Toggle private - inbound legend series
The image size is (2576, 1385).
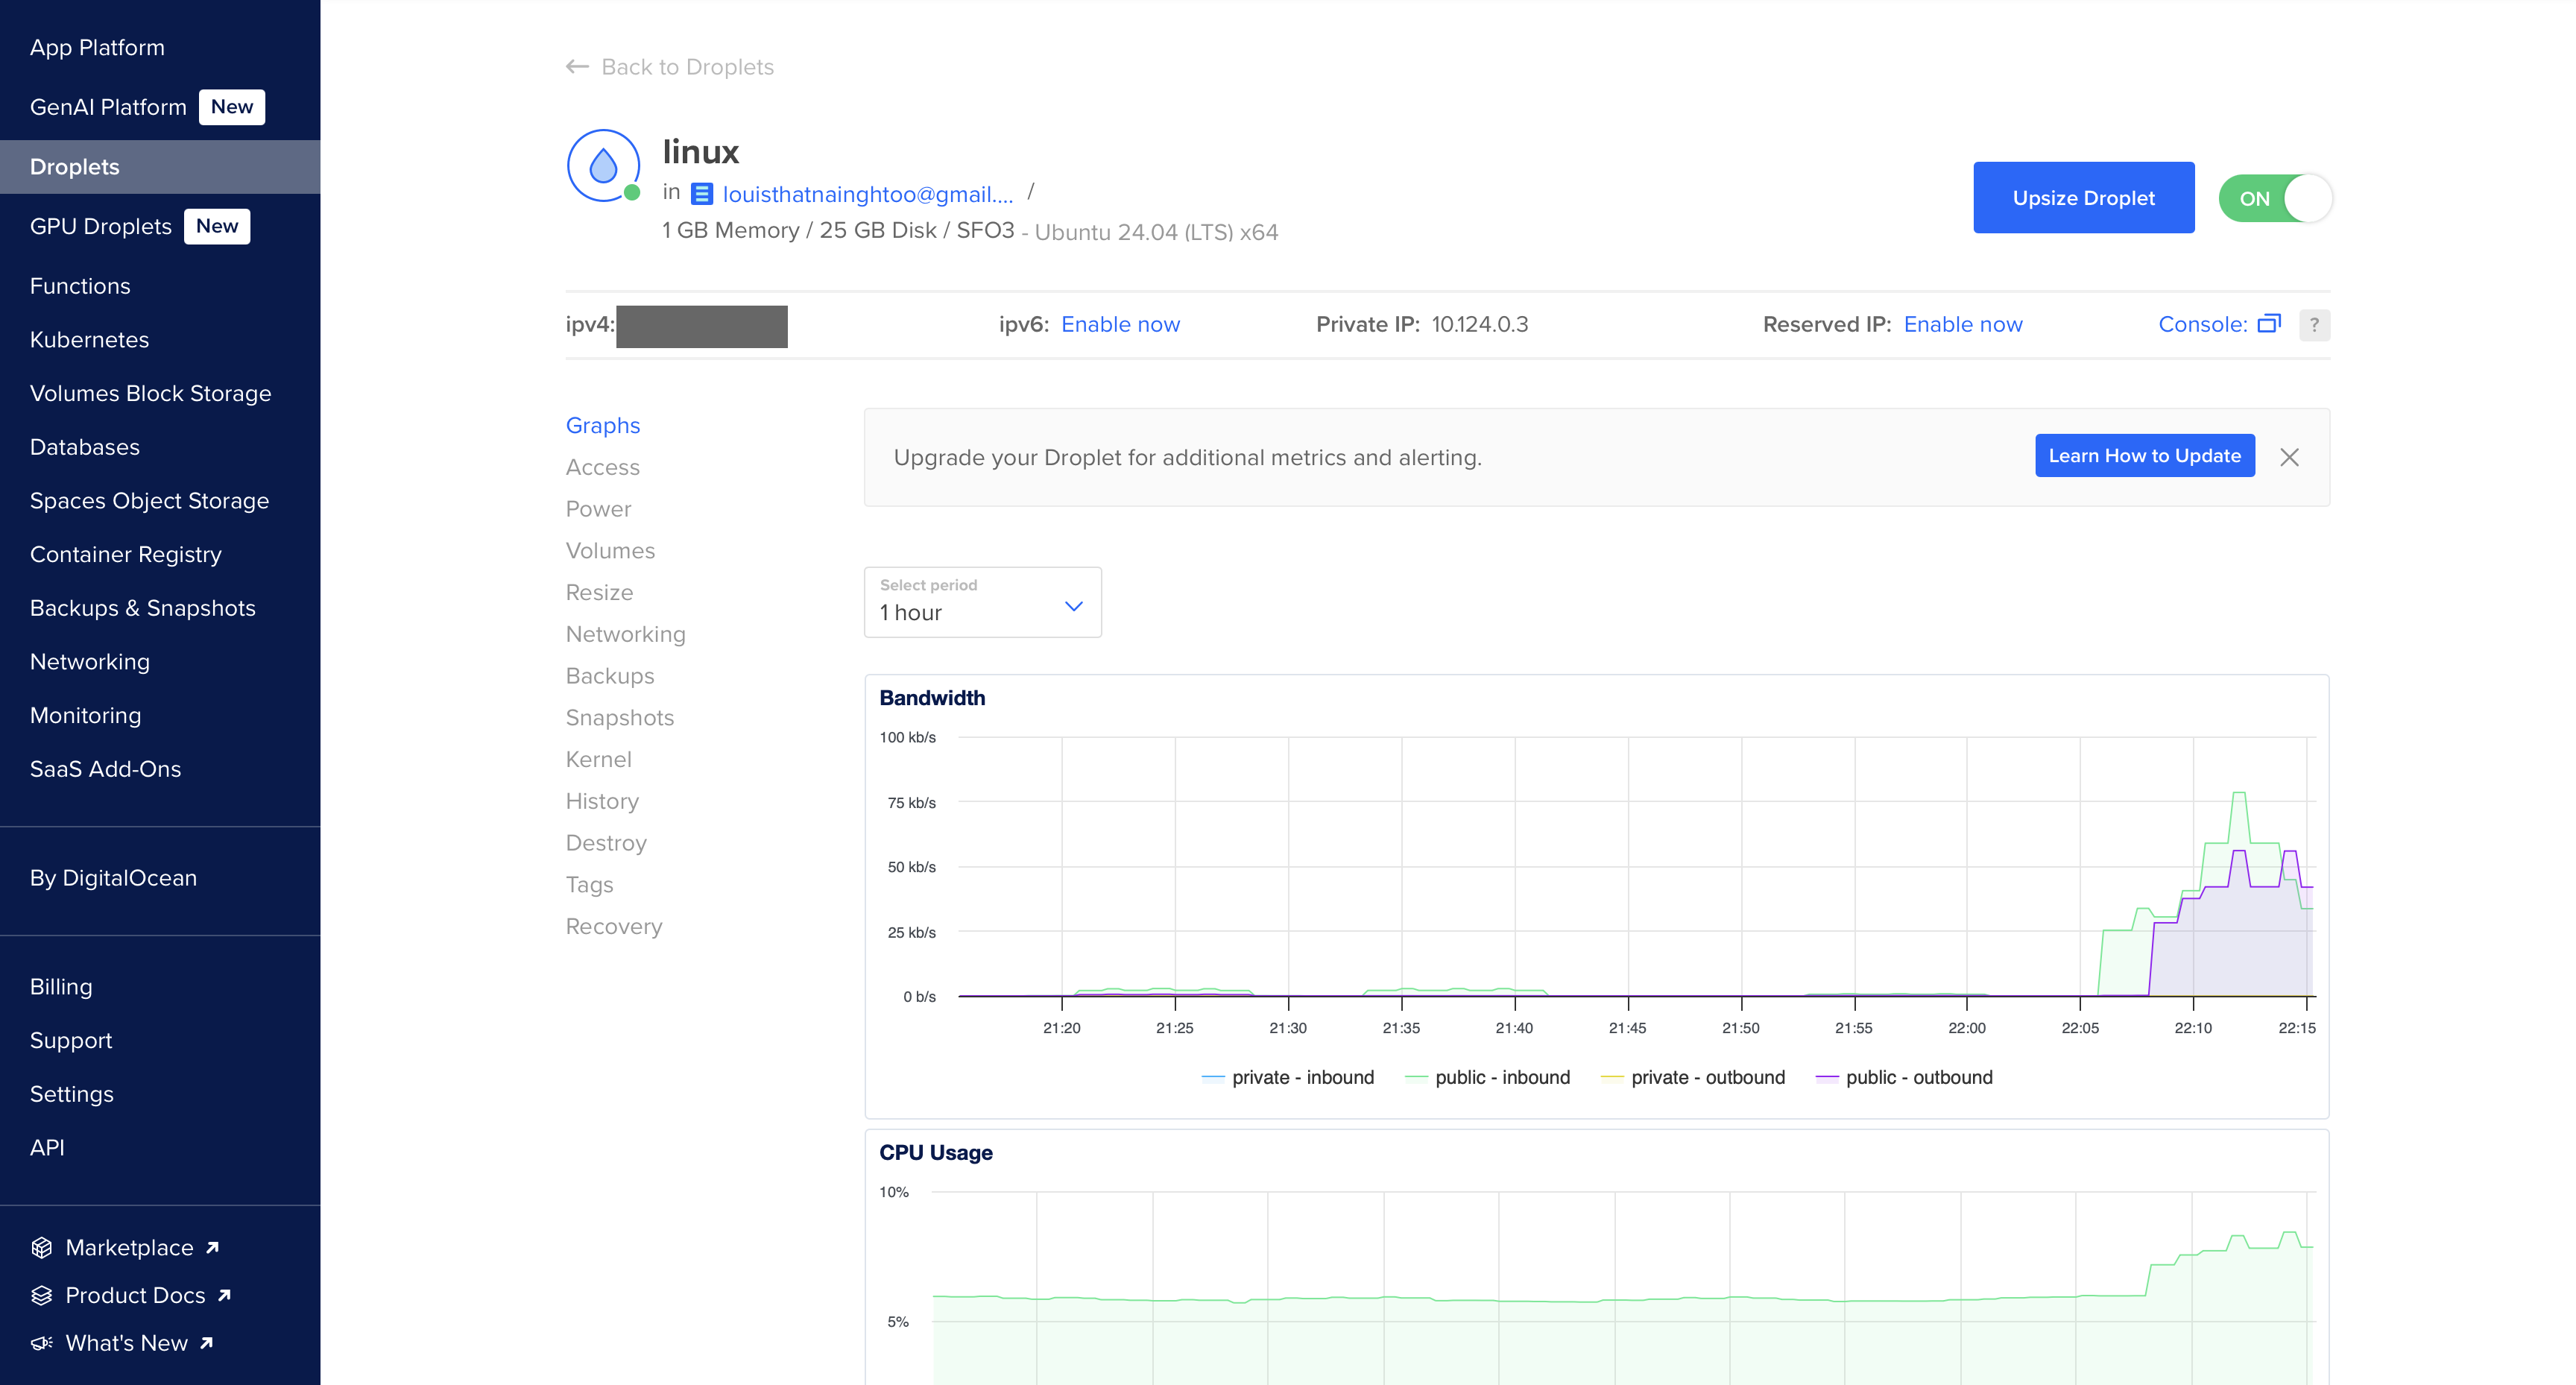[1288, 1077]
